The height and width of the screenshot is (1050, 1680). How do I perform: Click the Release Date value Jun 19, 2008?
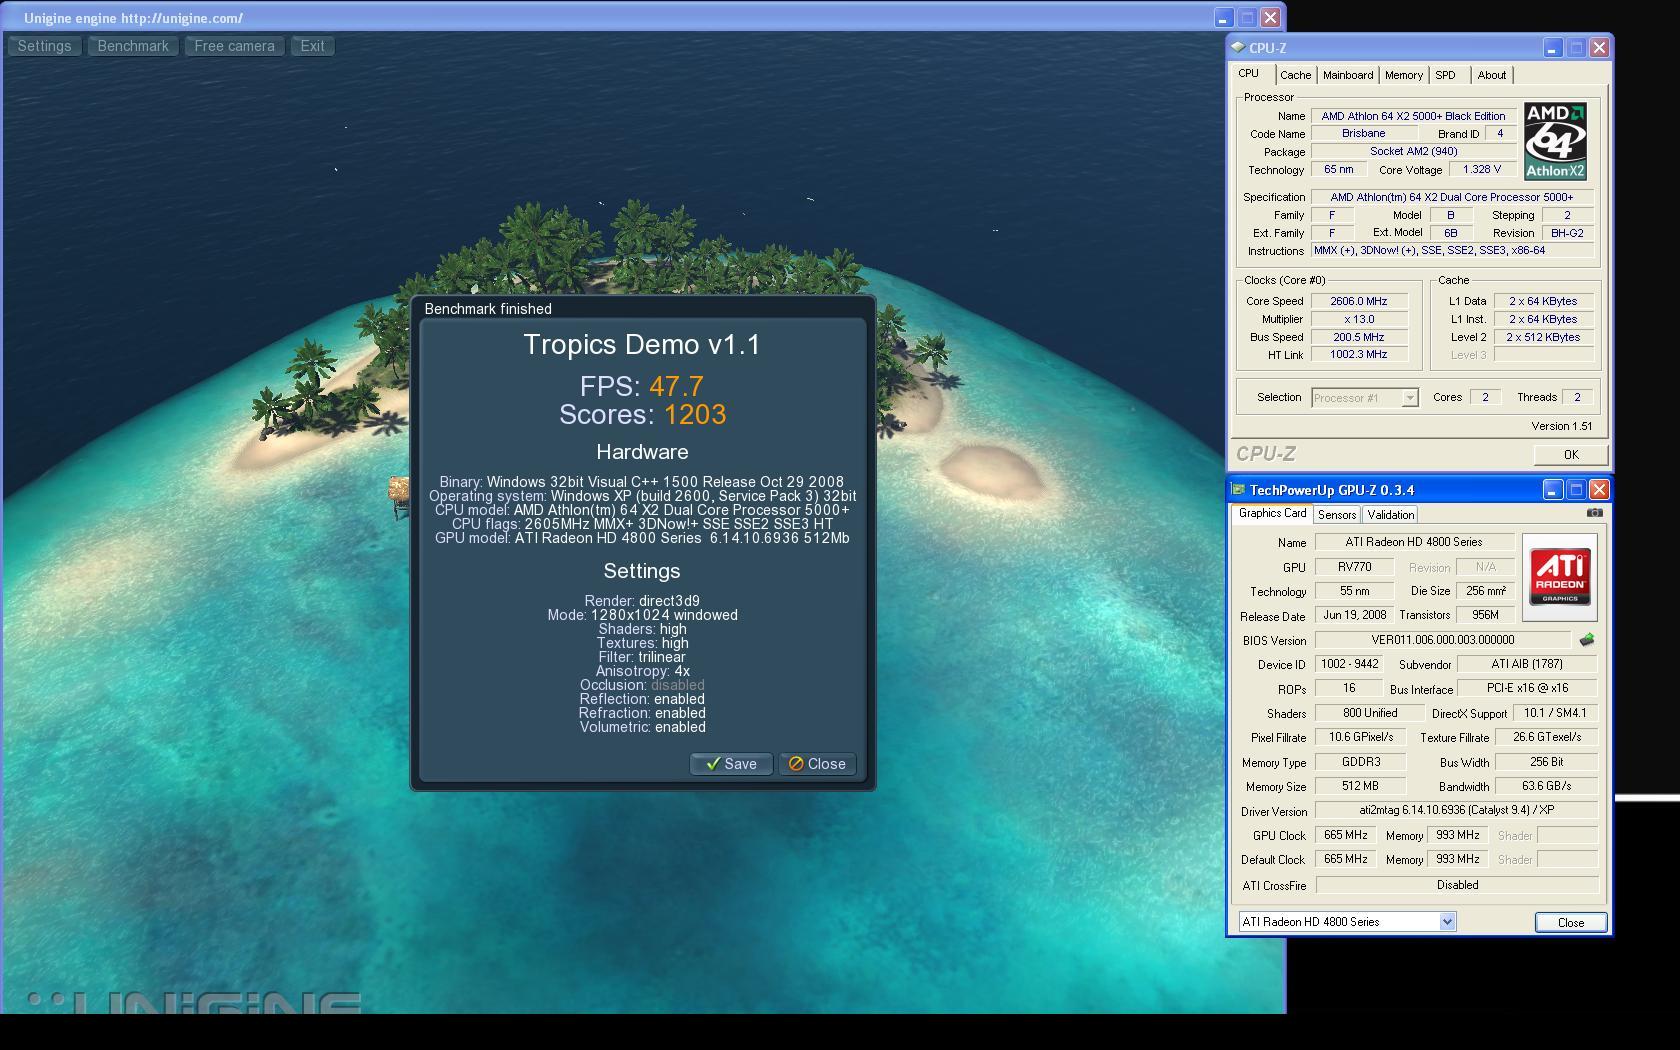(x=1355, y=615)
